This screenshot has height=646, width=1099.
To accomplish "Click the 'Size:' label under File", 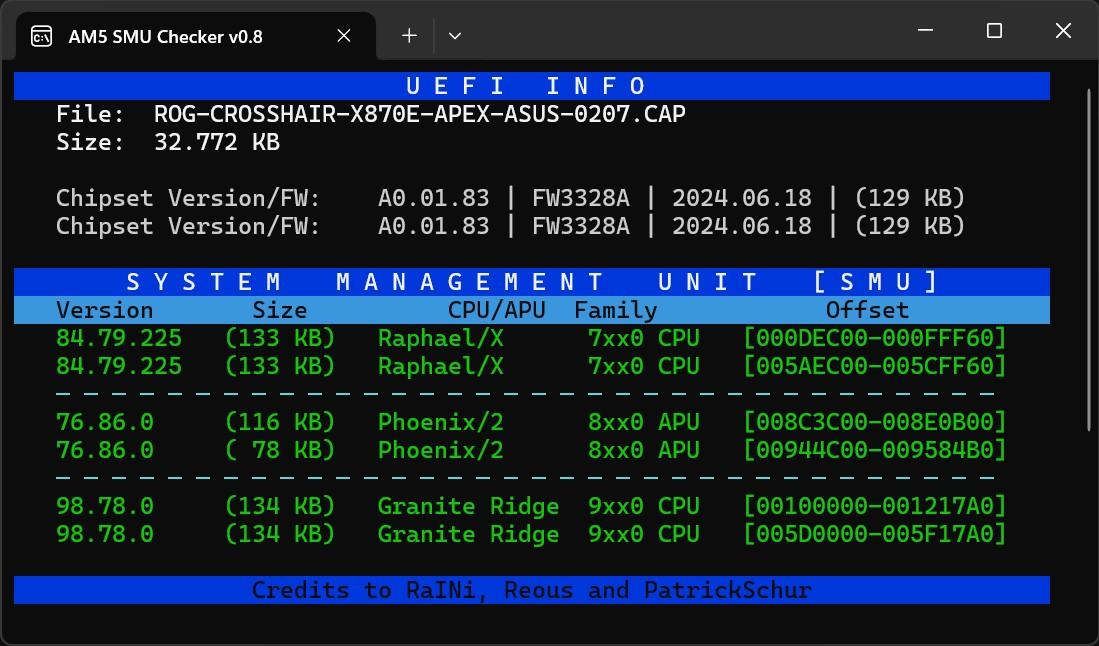I will point(90,142).
